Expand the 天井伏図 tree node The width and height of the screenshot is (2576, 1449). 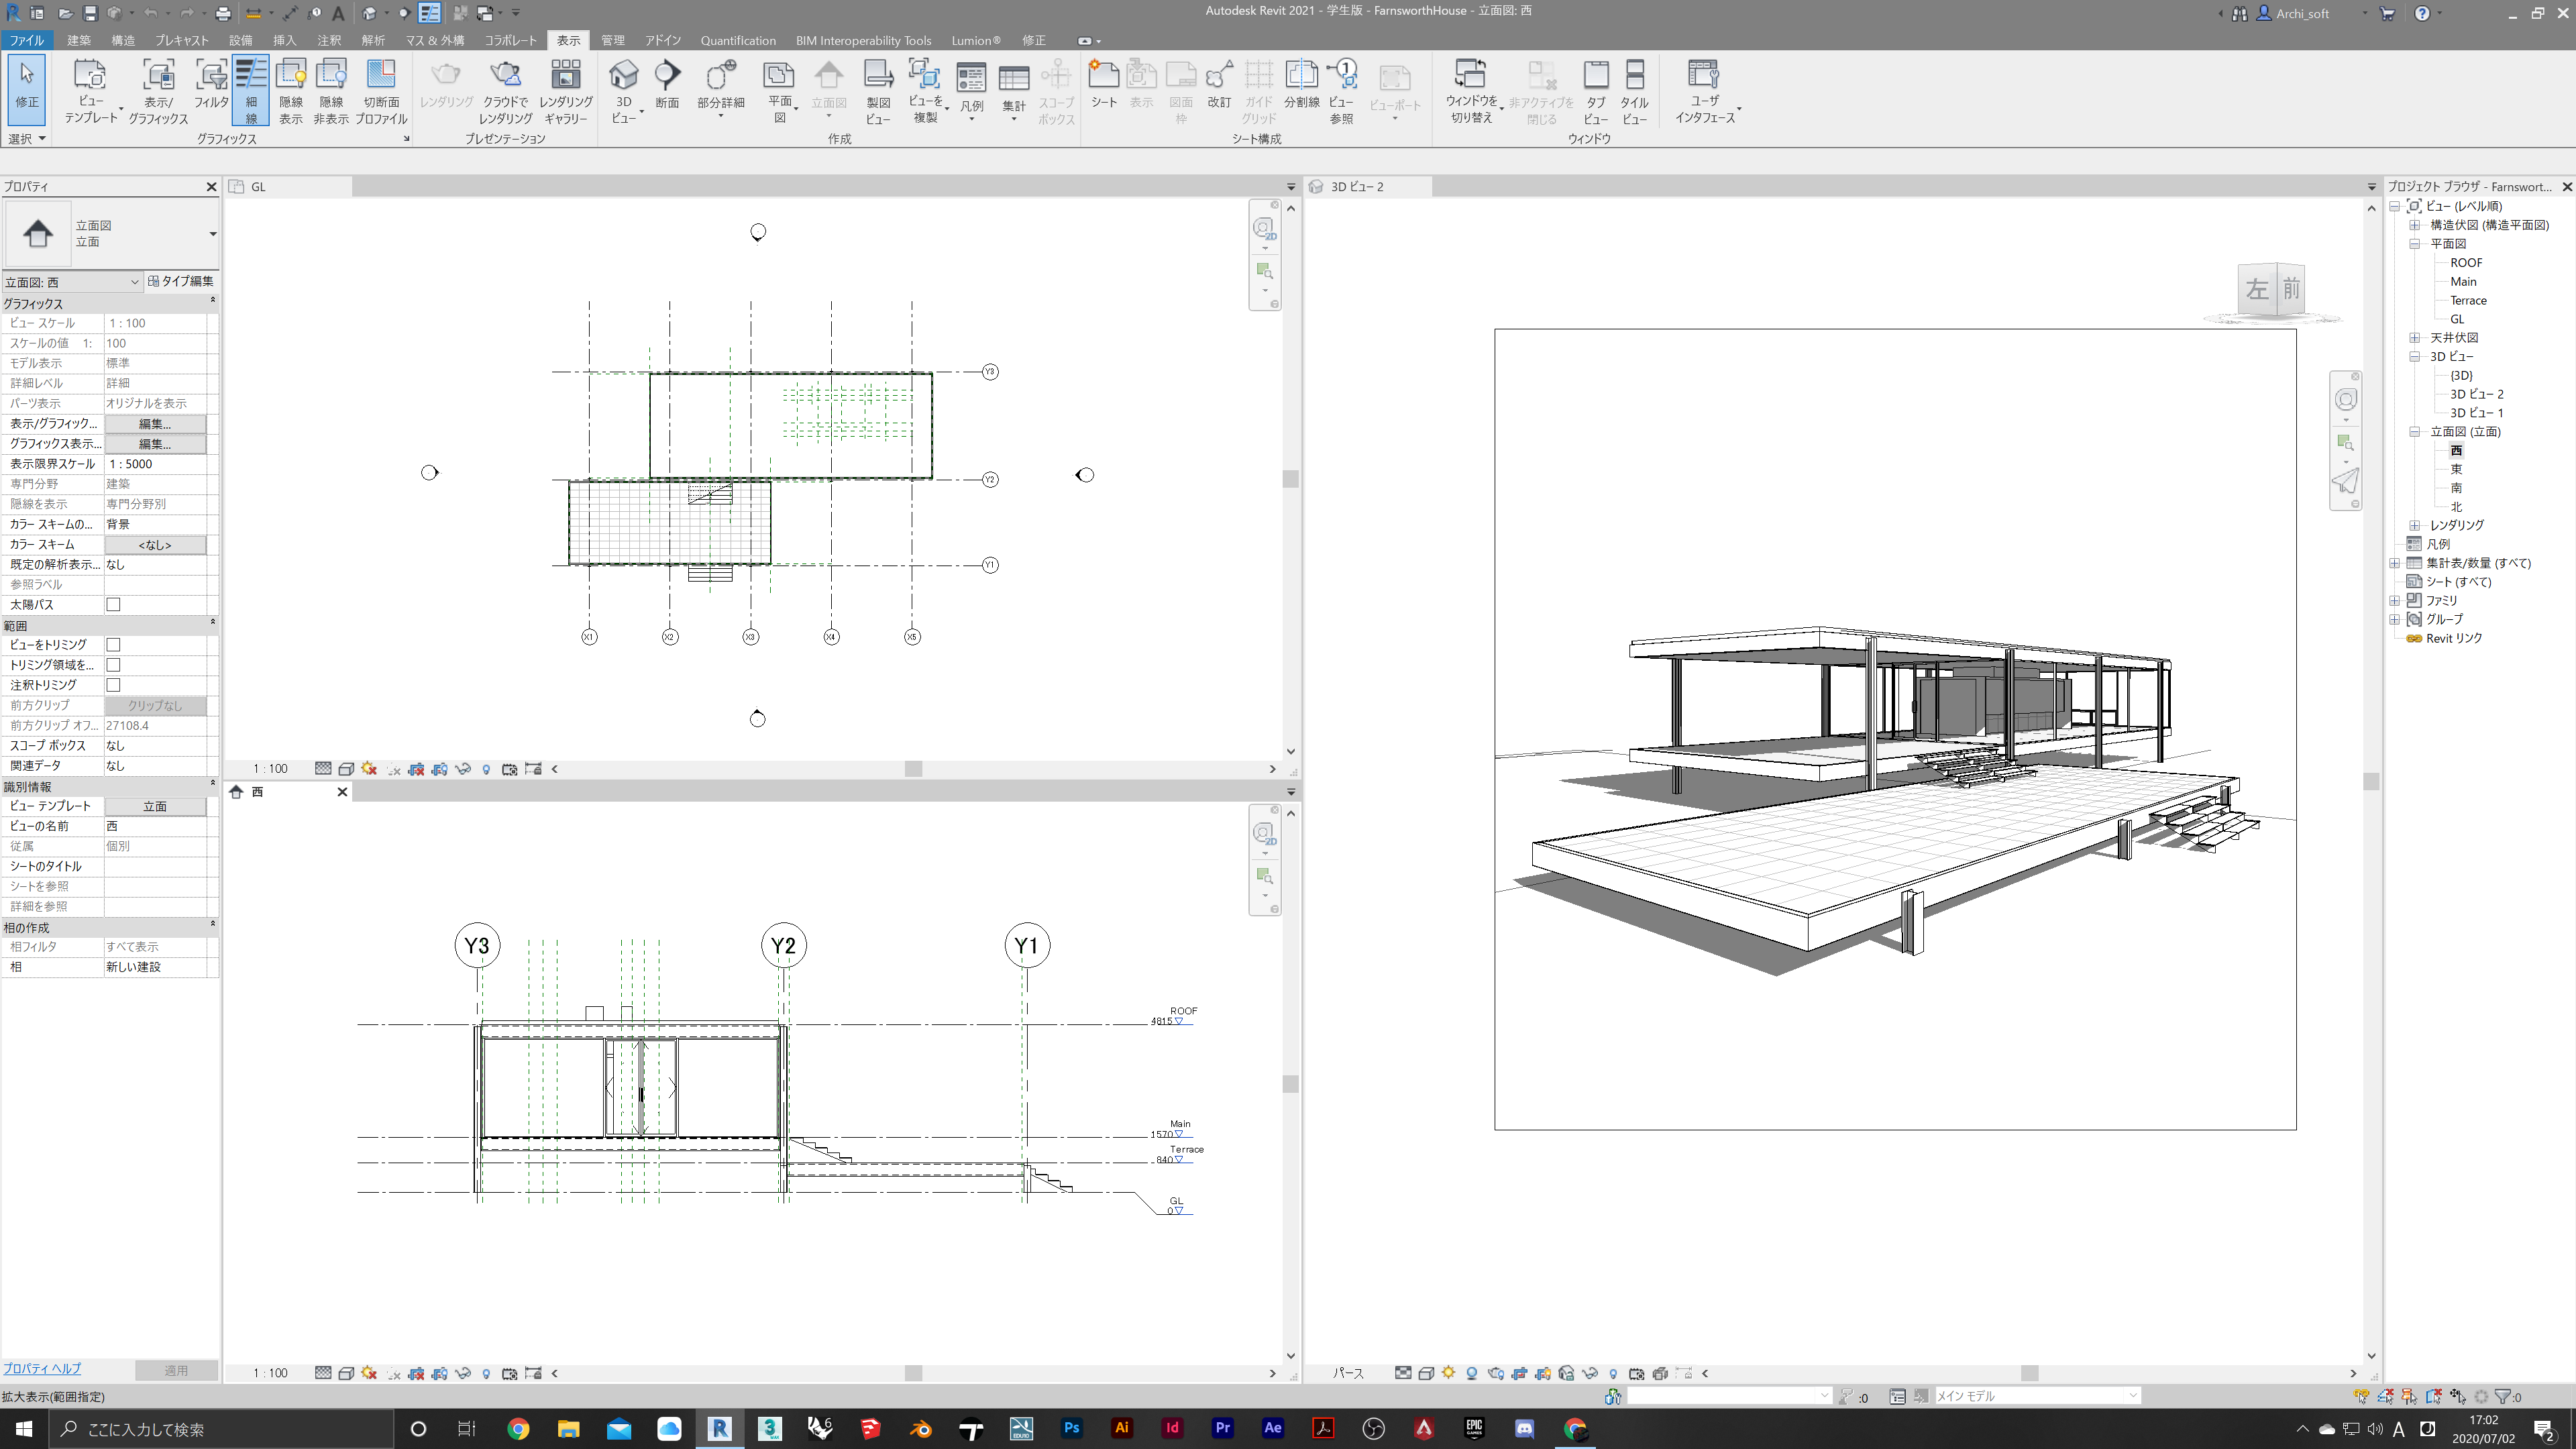click(2414, 338)
